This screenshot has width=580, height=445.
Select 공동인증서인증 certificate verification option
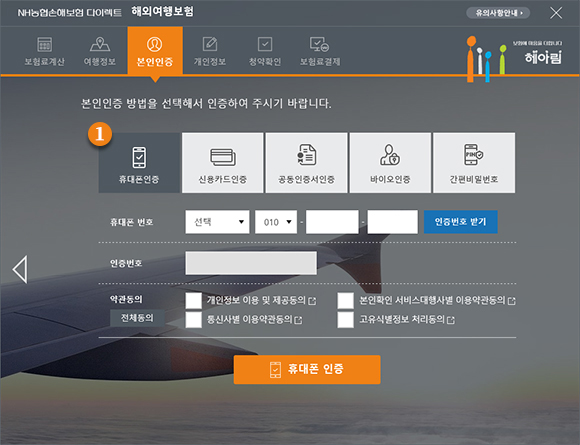pos(306,163)
